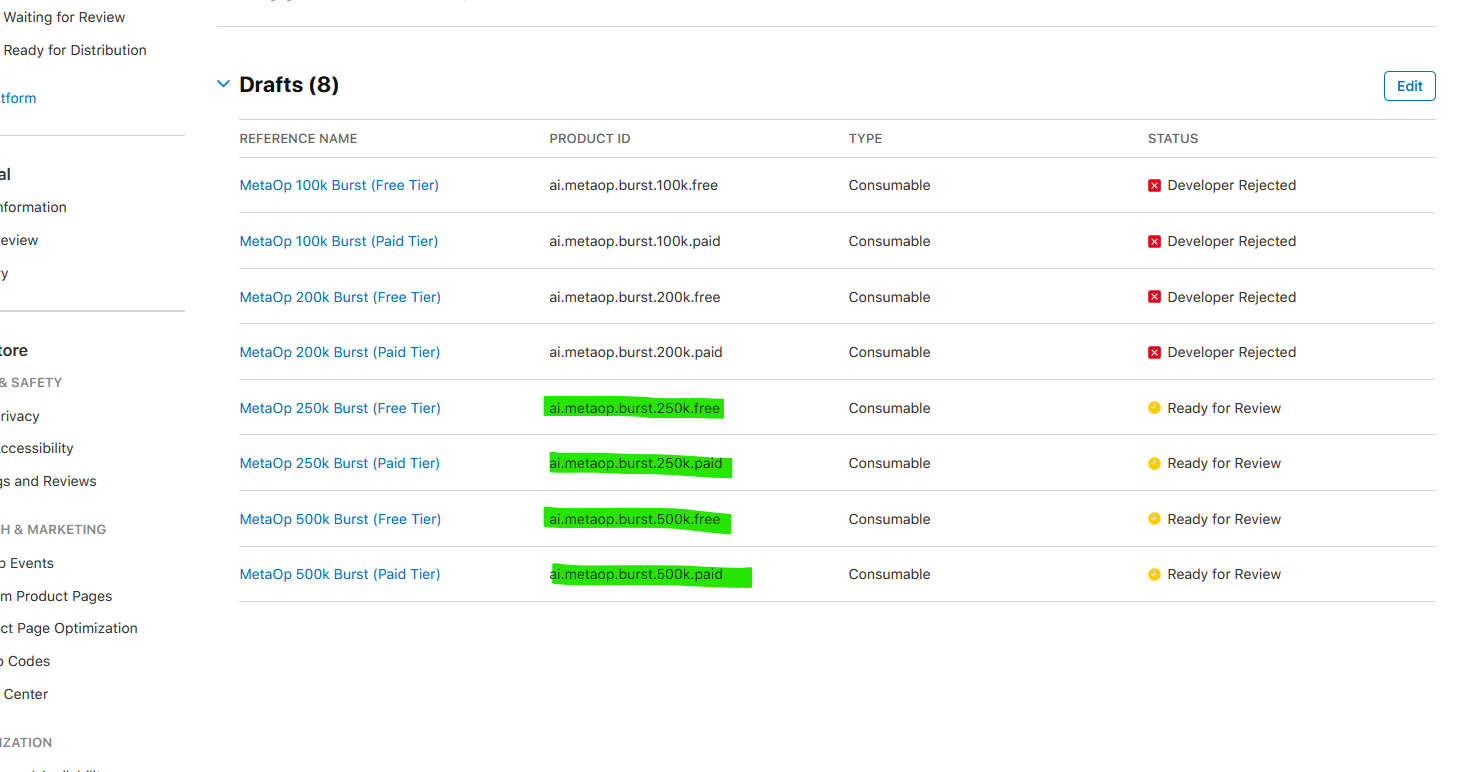Image resolution: width=1457 pixels, height=772 pixels.
Task: Click the yellow review icon for 500k.paid
Action: tap(1154, 574)
